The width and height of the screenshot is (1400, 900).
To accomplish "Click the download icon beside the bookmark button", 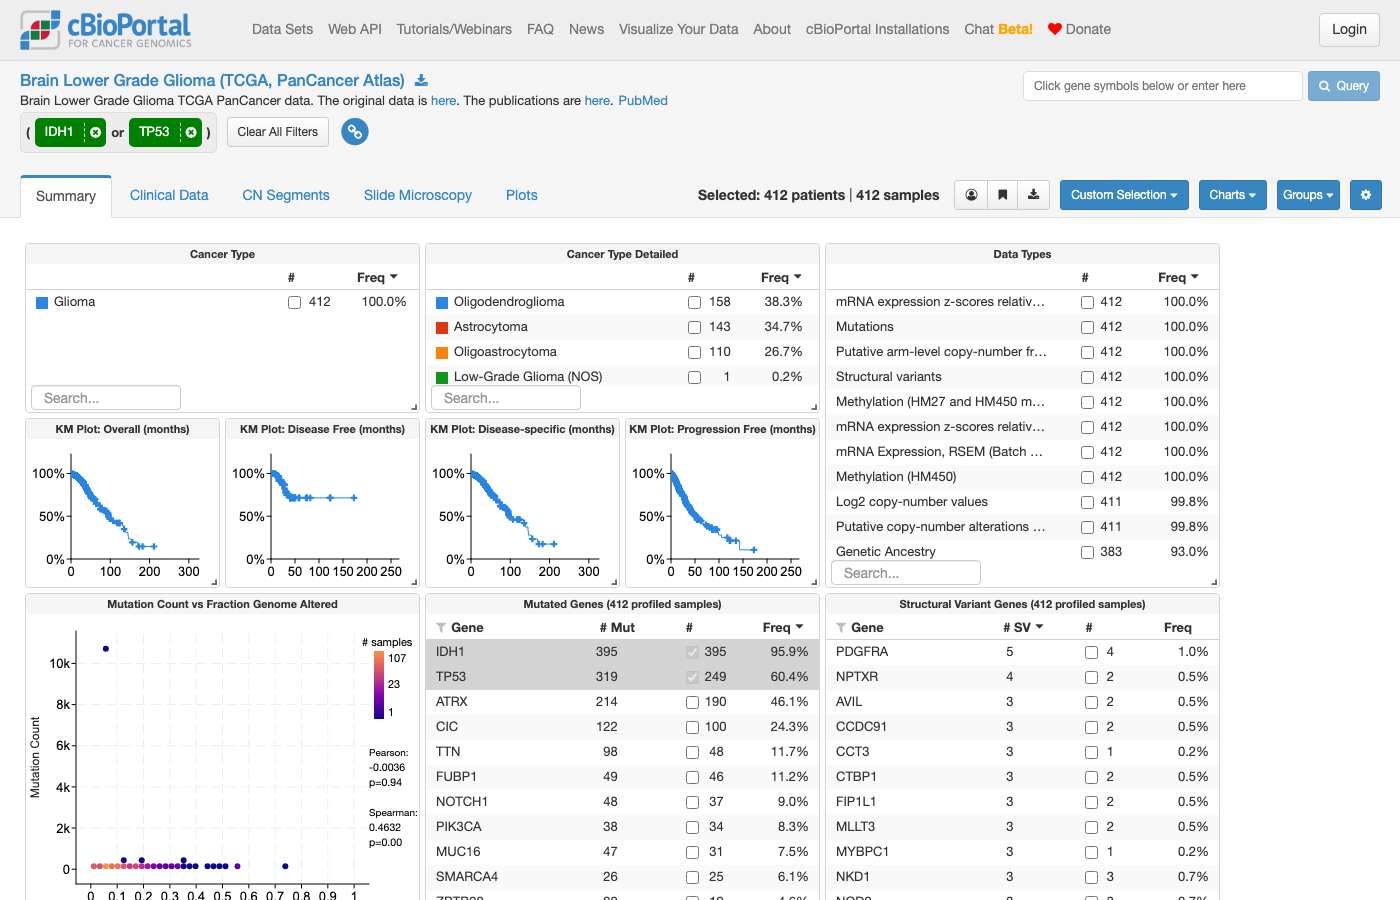I will 1033,195.
